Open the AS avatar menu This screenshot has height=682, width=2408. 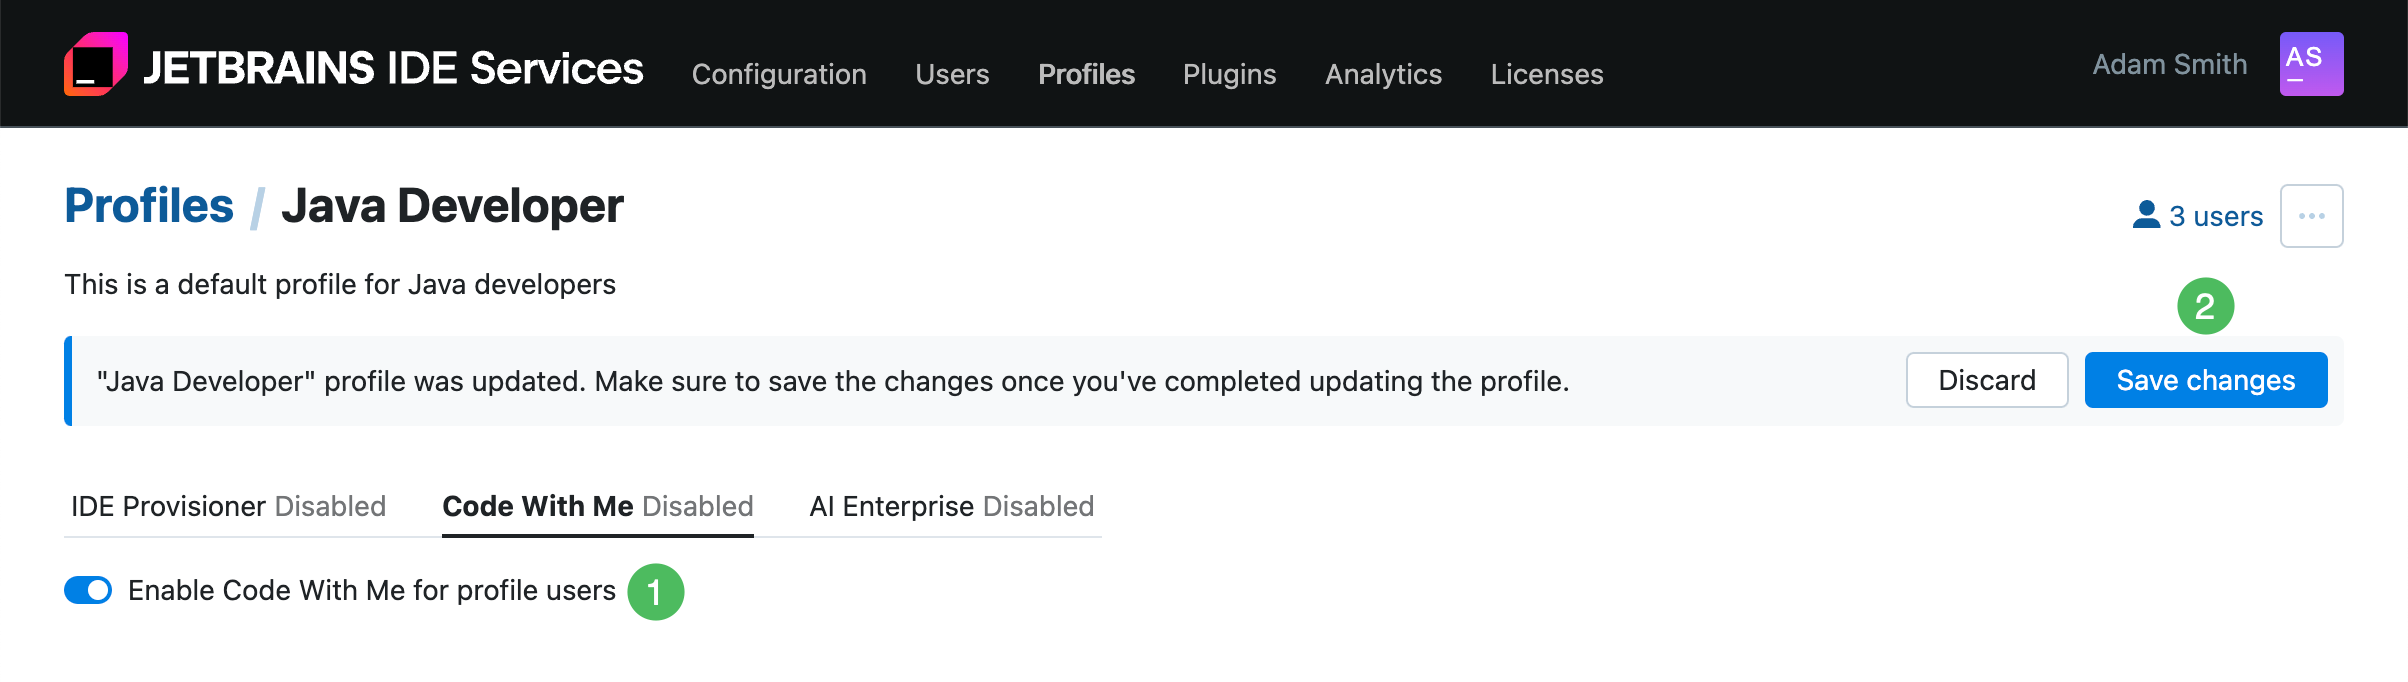(2311, 63)
